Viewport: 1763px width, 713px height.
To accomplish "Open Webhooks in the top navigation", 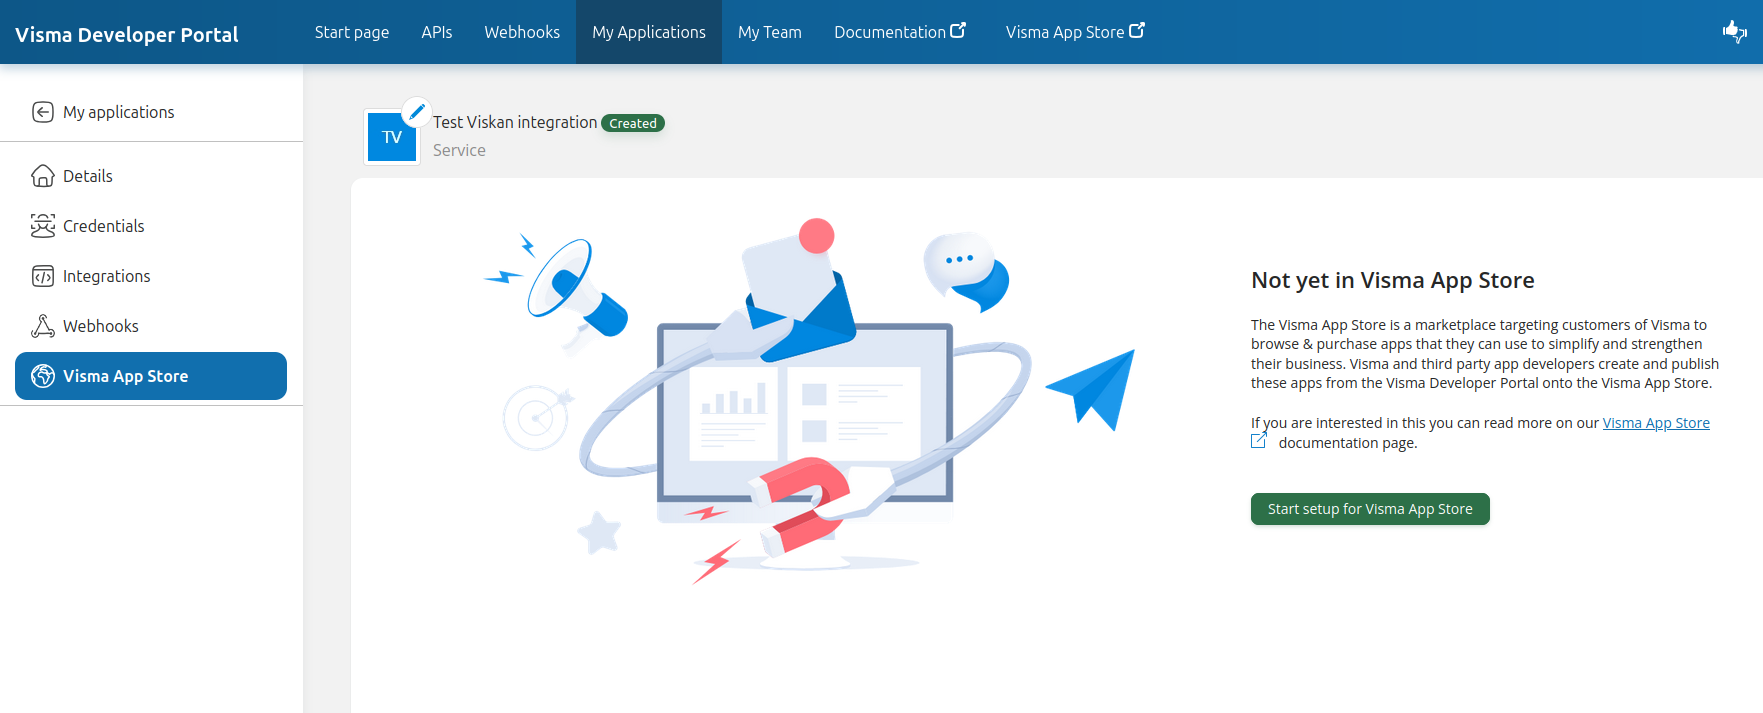I will tap(522, 32).
